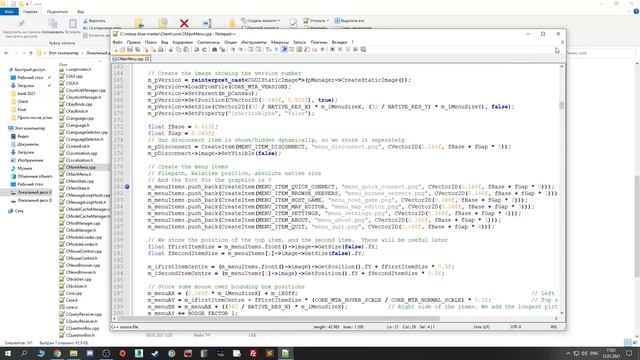Click UTF-8 encoding in Notepad++ status bar
Screen dimensions: 640x360
(x=516, y=327)
